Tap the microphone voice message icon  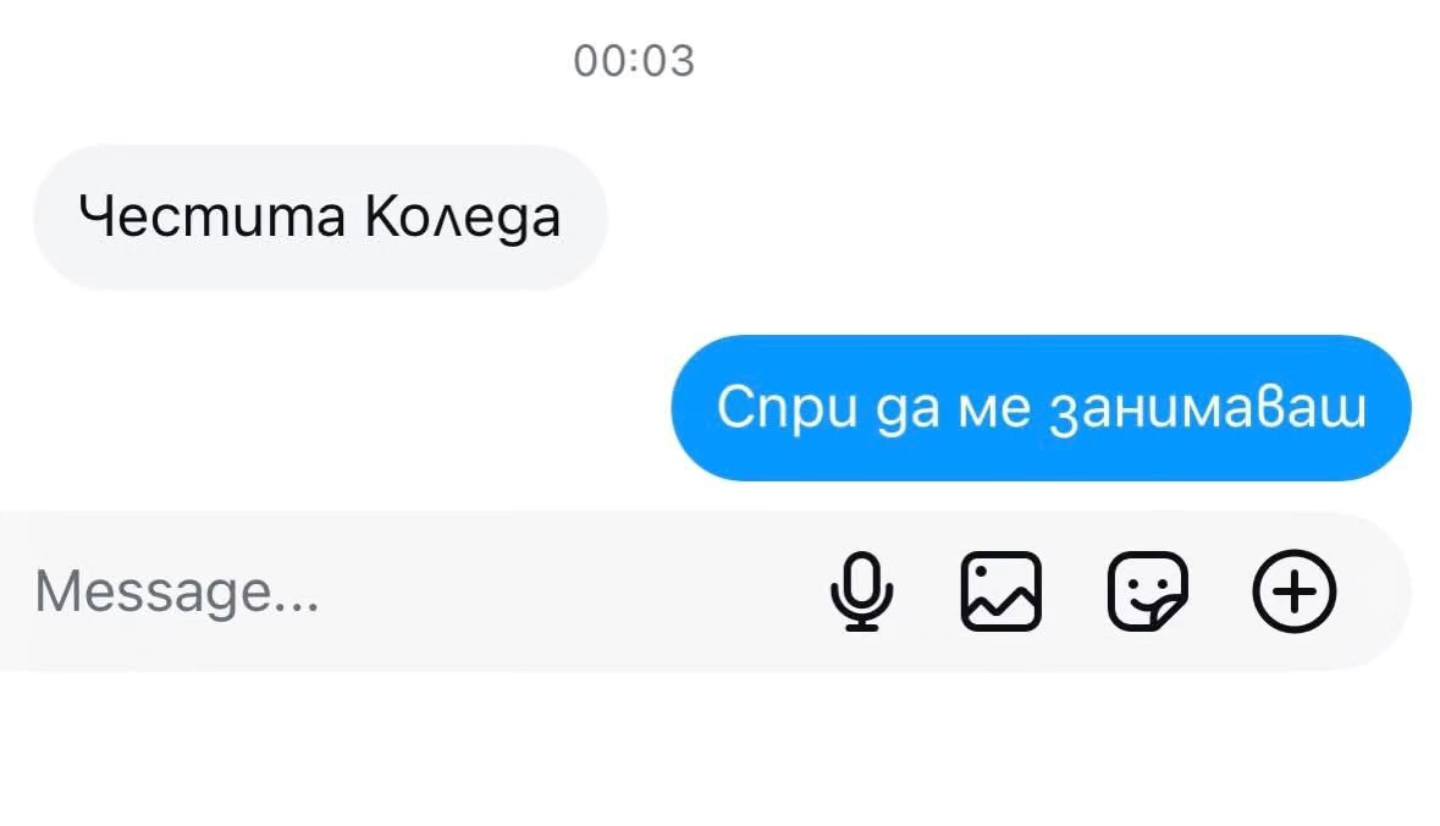point(861,591)
